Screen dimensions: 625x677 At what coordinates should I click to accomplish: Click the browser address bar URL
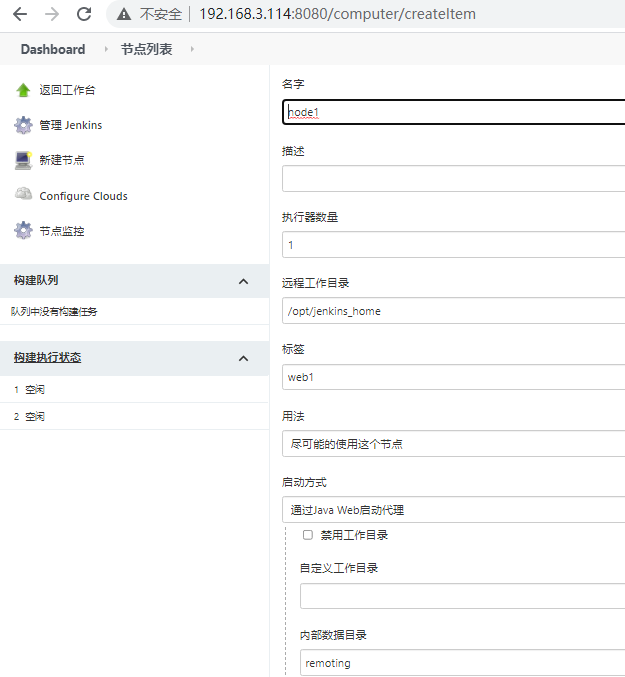[x=337, y=14]
